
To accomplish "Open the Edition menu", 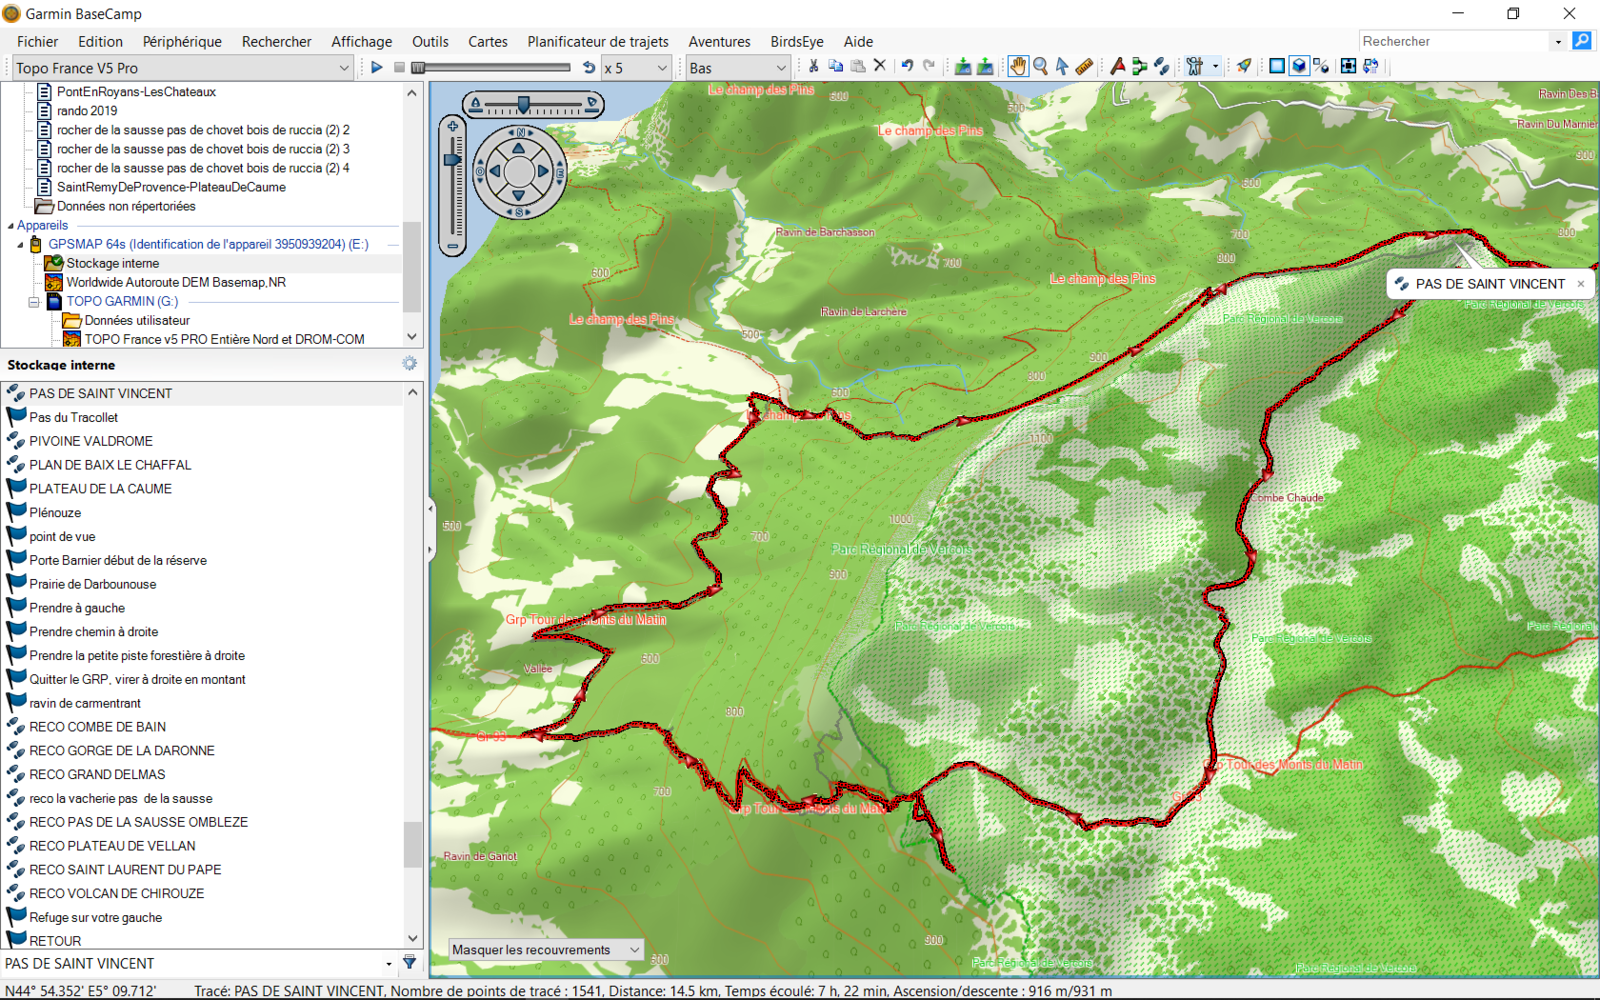I will coord(100,41).
